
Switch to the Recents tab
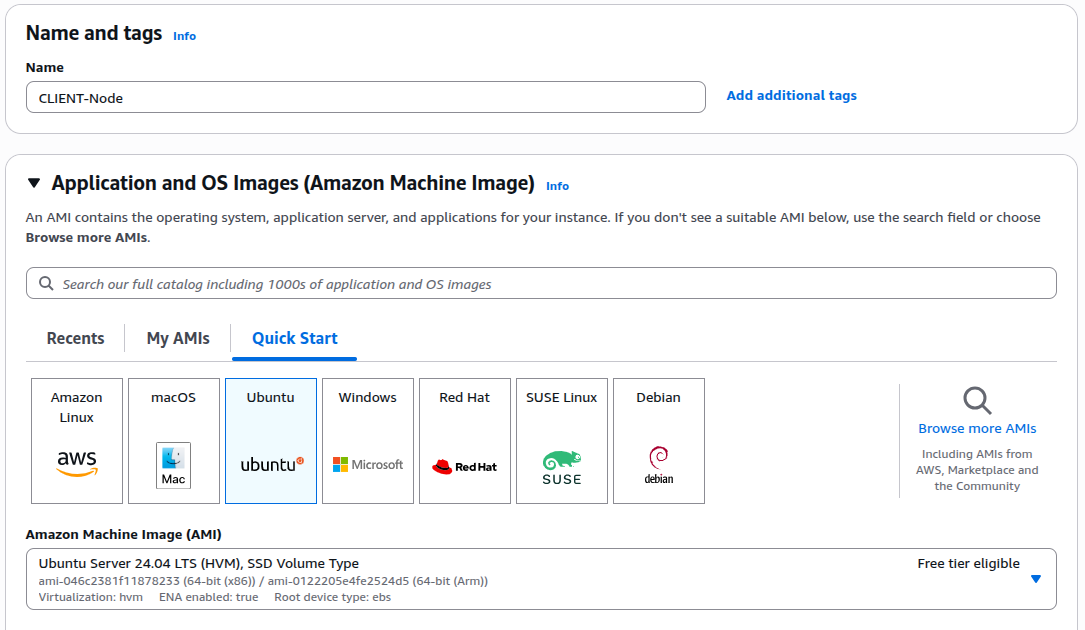[x=76, y=339]
